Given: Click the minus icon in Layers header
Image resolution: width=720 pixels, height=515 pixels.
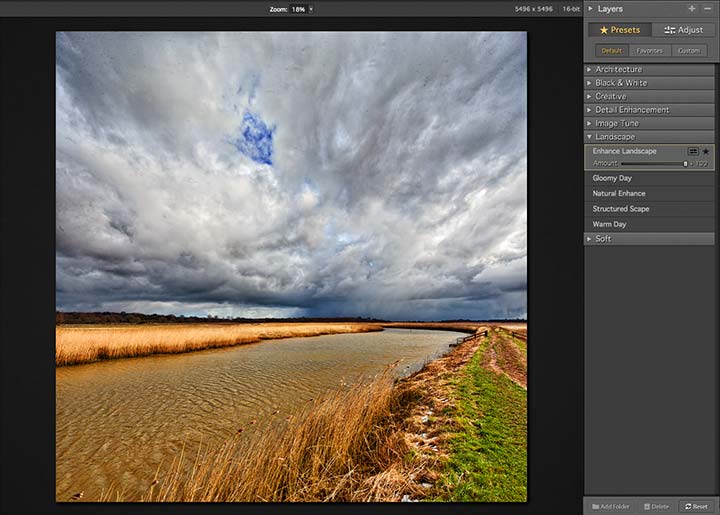Looking at the screenshot, I should (707, 8).
